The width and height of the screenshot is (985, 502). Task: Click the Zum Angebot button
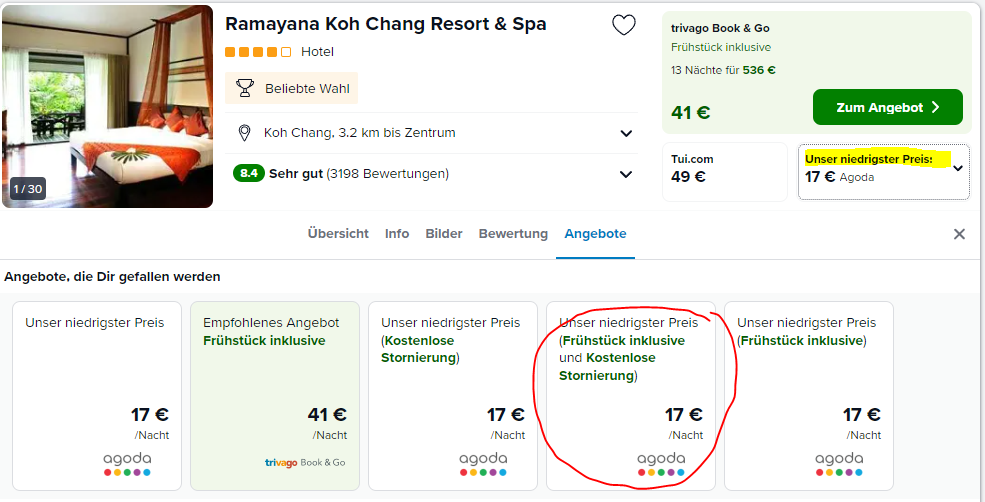pyautogui.click(x=887, y=107)
